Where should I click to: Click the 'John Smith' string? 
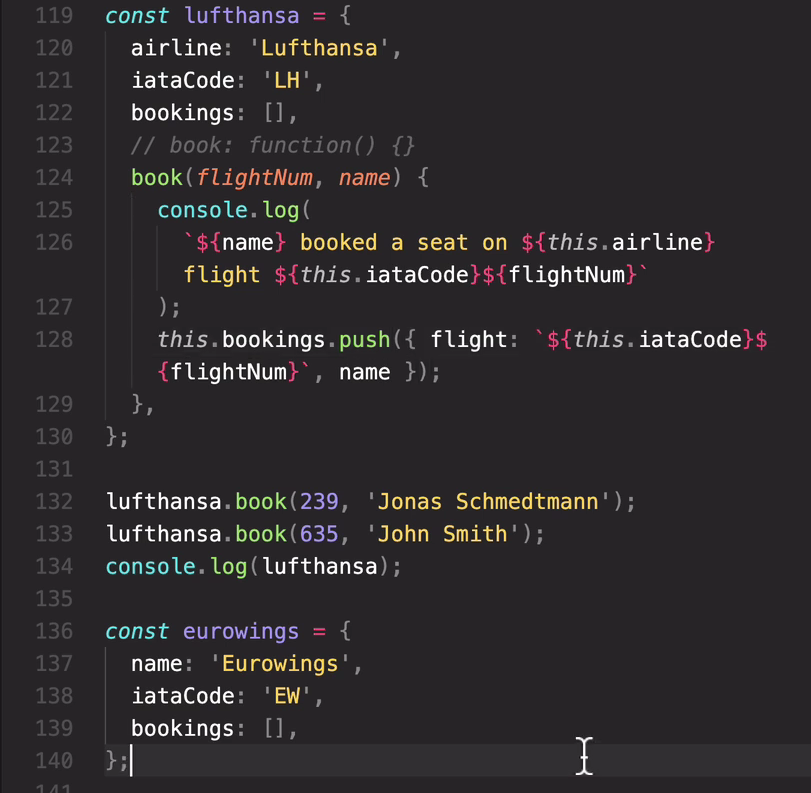coord(442,534)
